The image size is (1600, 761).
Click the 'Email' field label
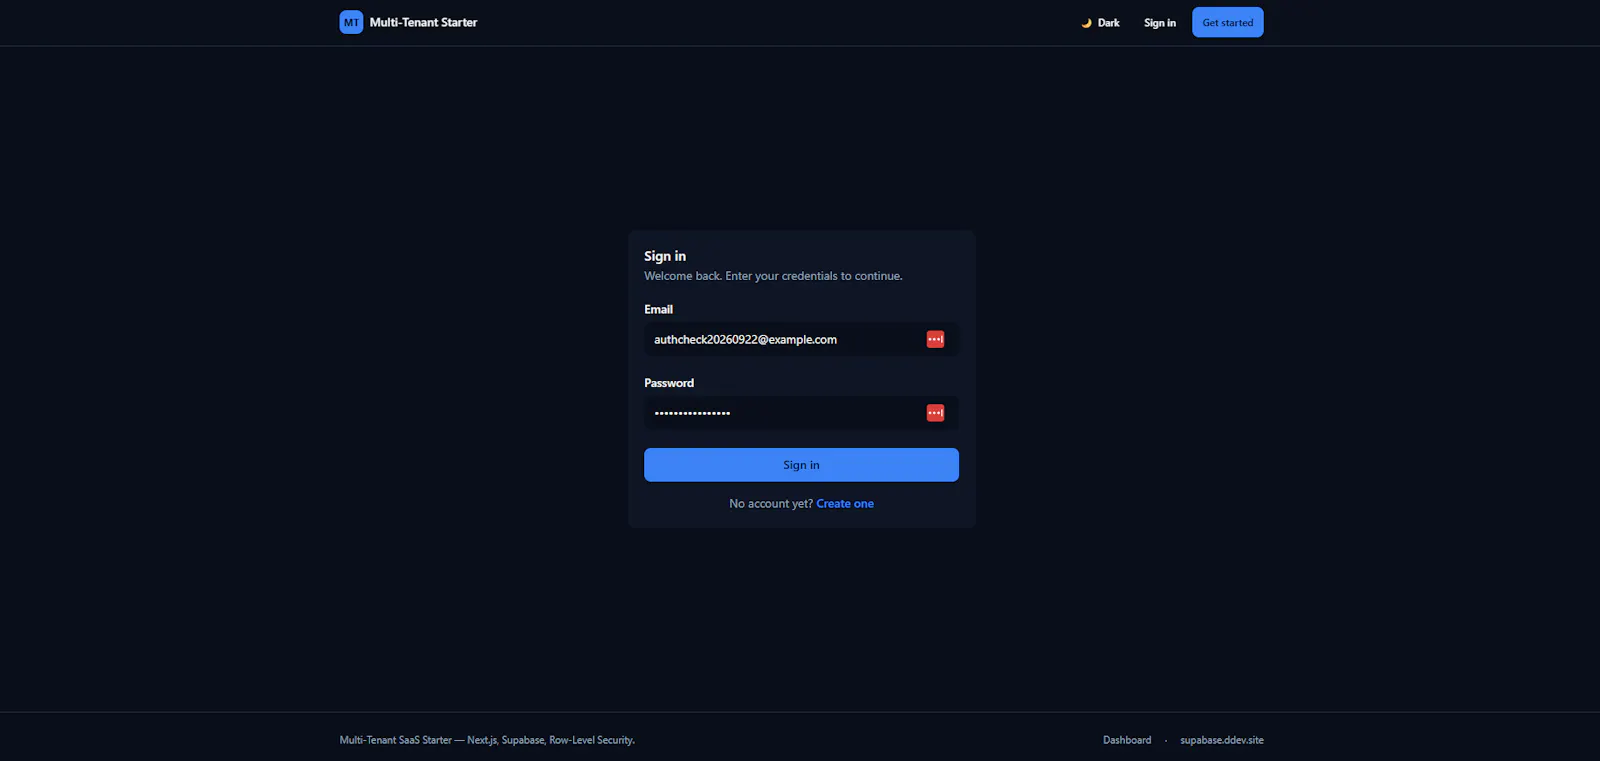(658, 309)
